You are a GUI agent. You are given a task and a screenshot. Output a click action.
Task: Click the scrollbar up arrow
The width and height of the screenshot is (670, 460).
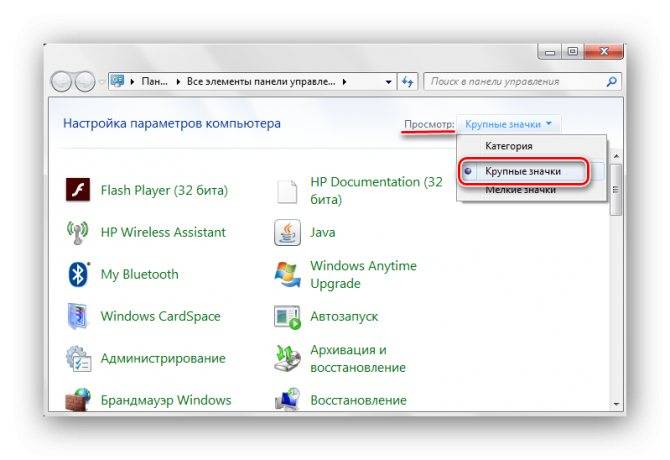coord(616,156)
